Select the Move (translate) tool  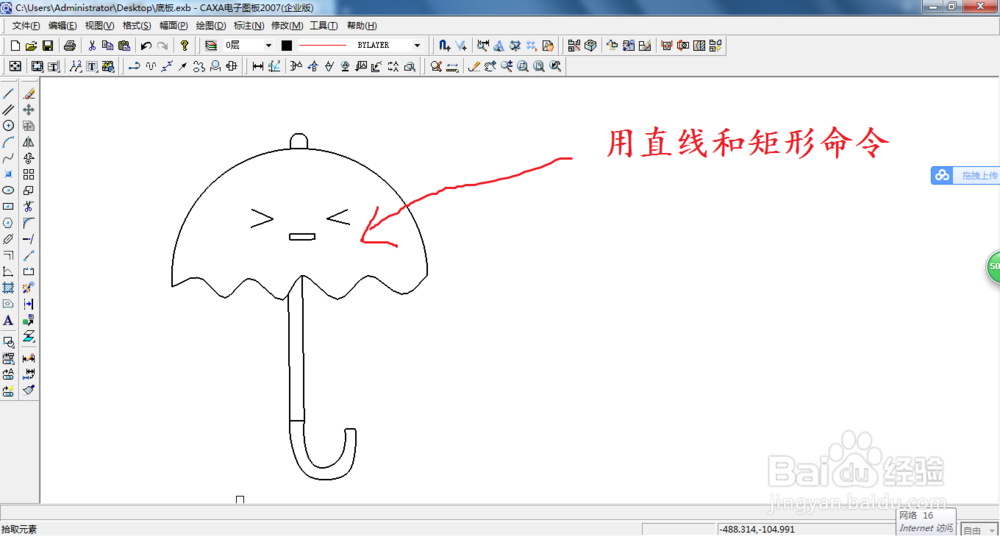click(29, 110)
